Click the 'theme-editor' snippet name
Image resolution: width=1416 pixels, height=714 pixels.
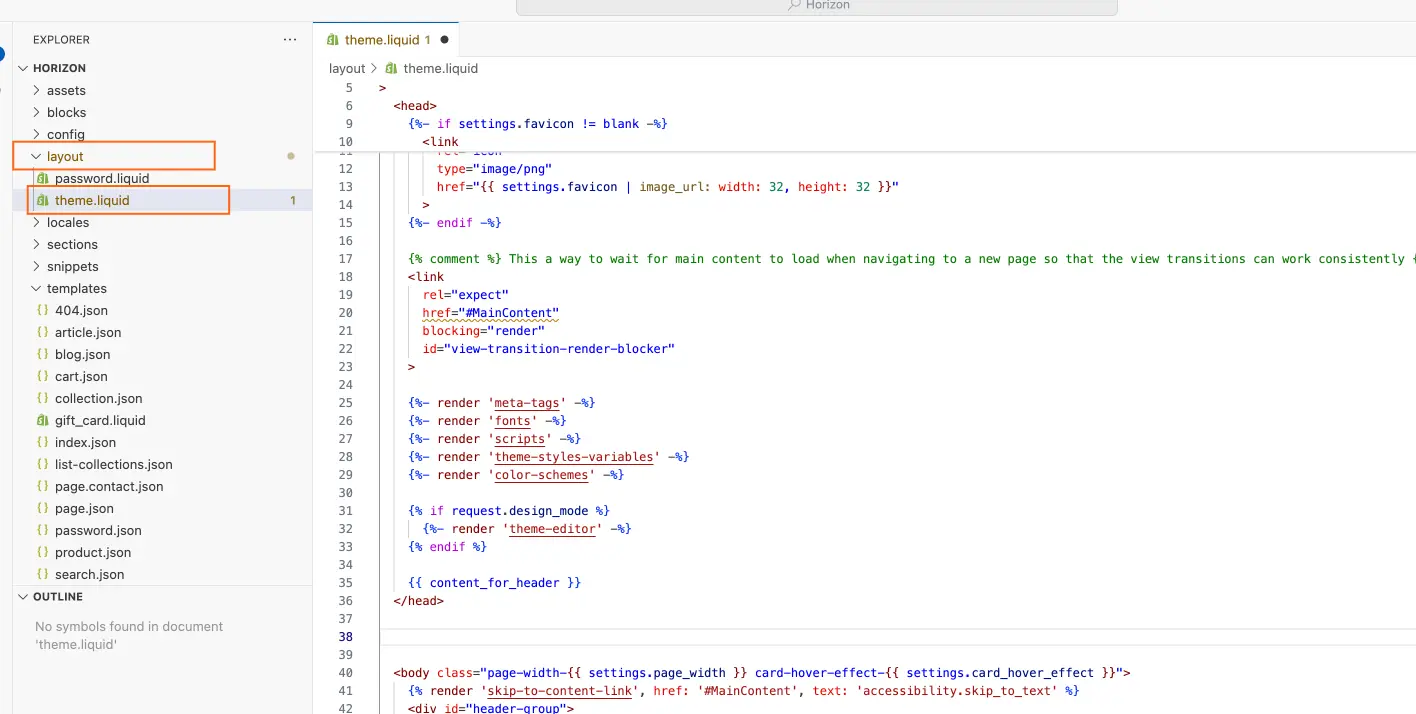(552, 529)
